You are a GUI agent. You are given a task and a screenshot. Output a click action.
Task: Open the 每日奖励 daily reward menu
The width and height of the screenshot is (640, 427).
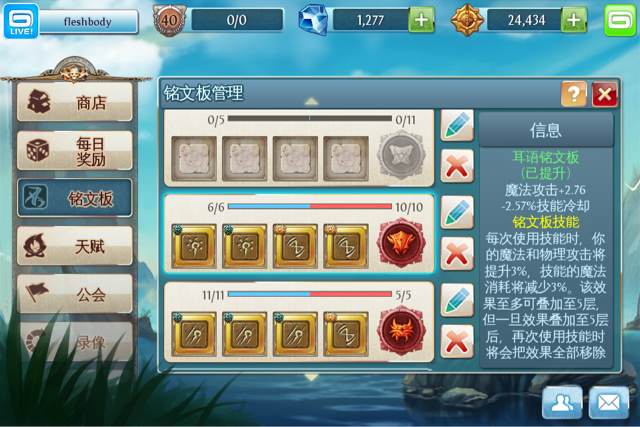click(75, 151)
